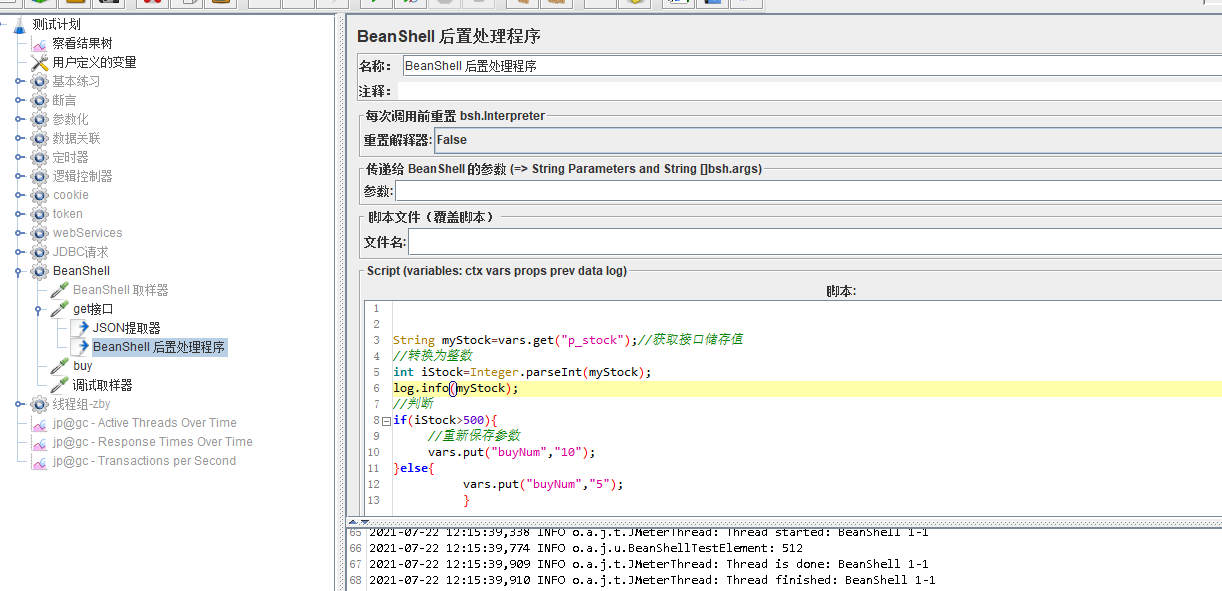Click the gear icon of 参数化 thread group

pyautogui.click(x=39, y=119)
